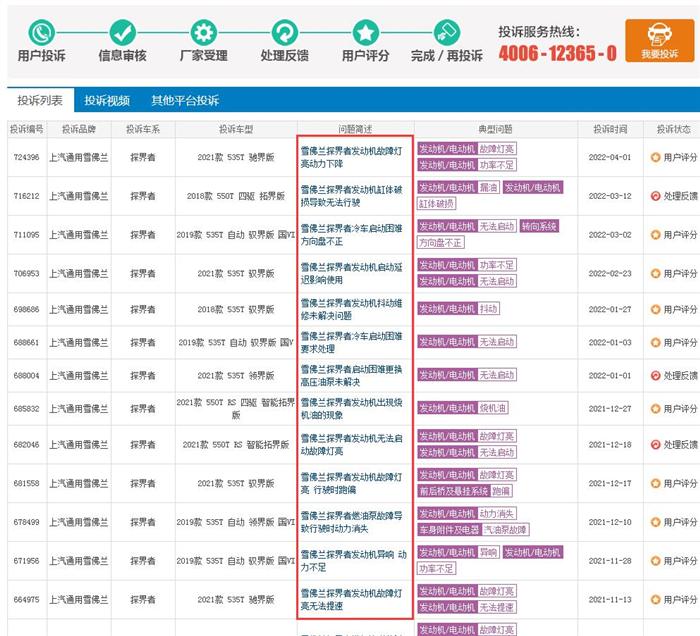
Task: Switch to the 投诉视频 tab
Action: click(x=107, y=100)
